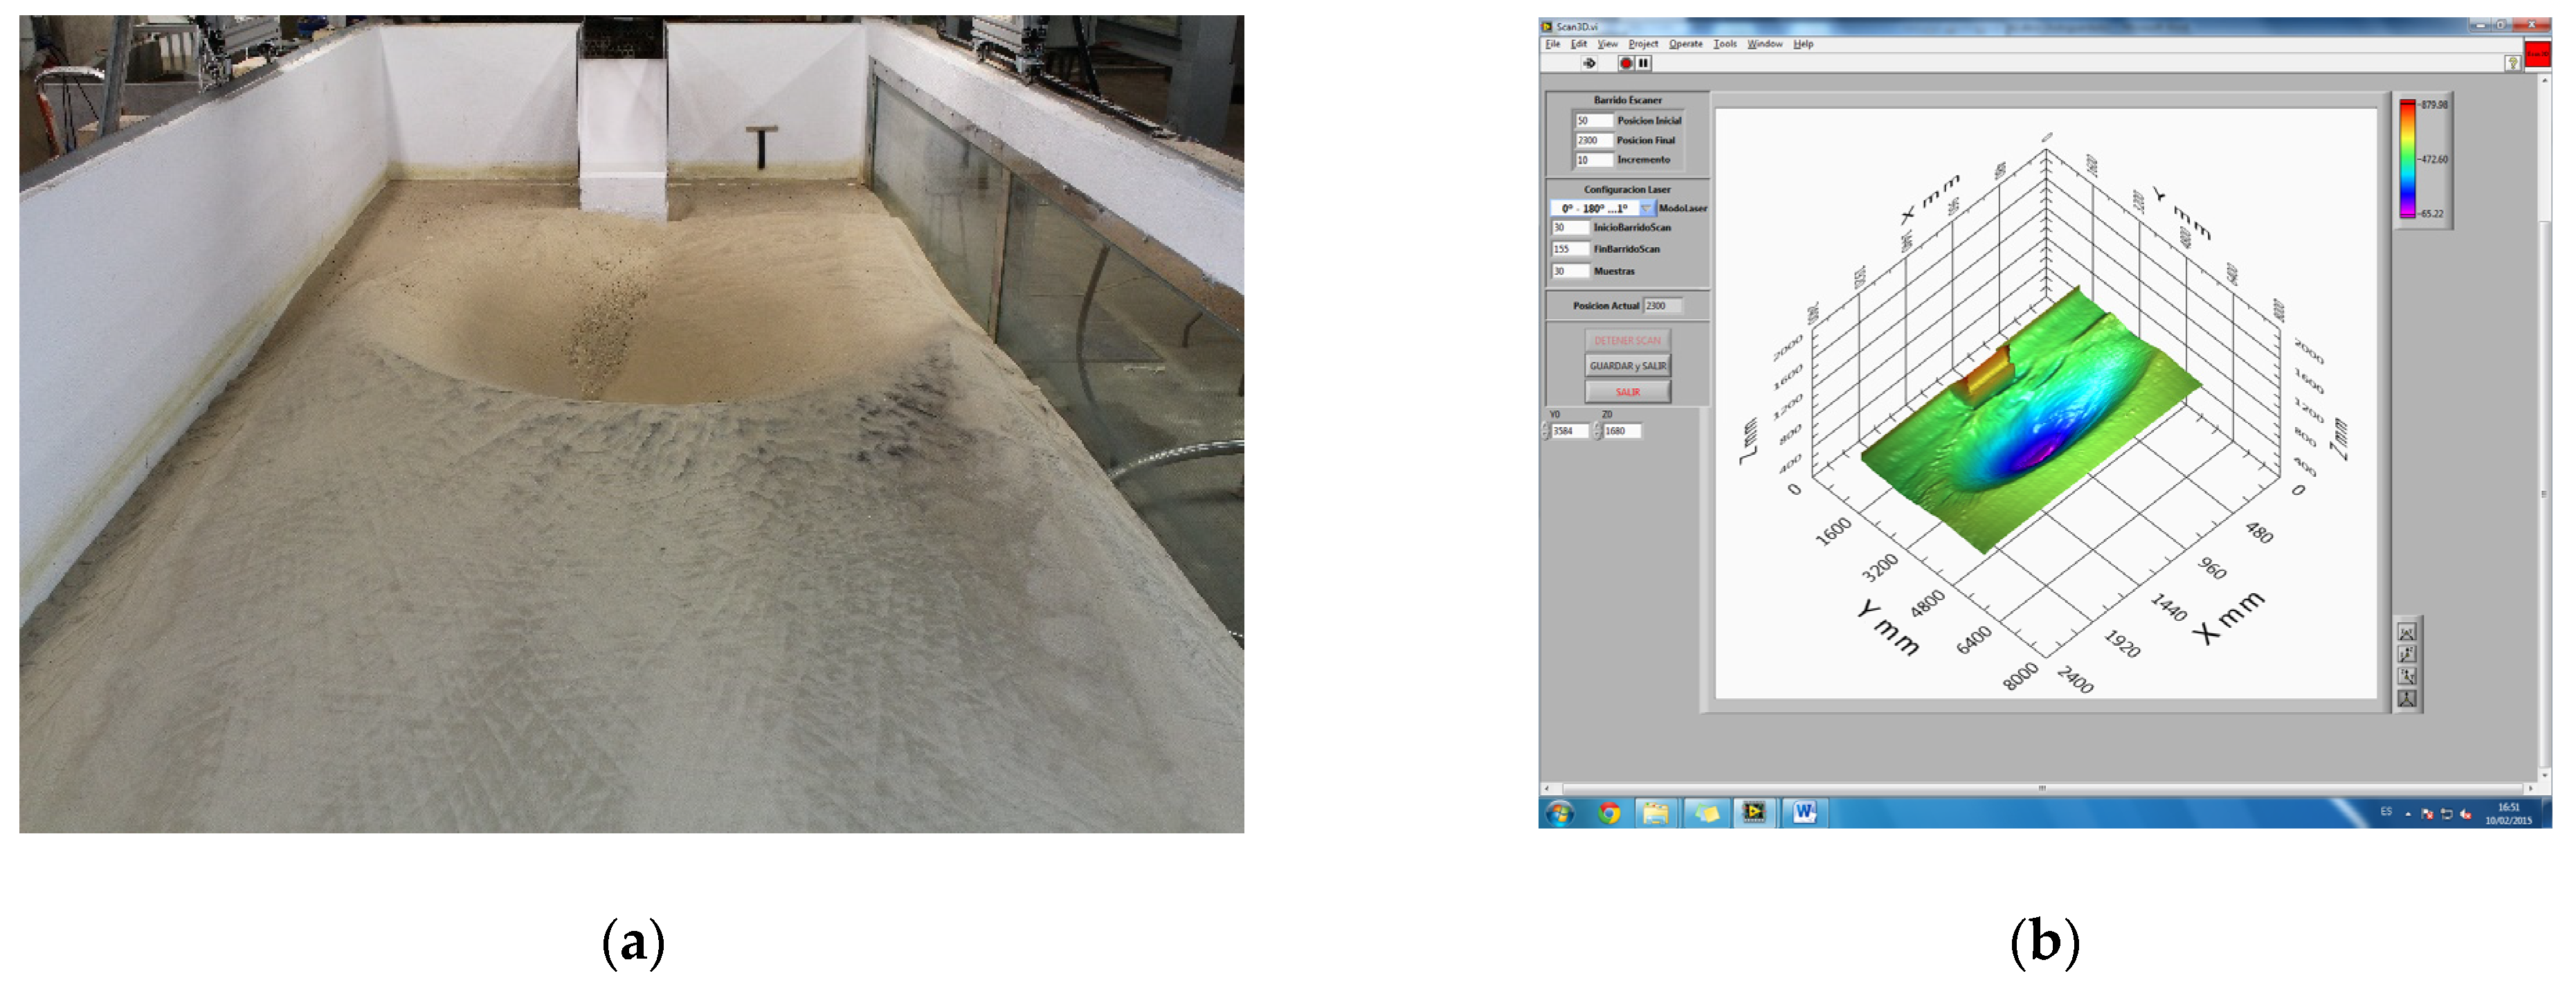Click the Muestras input field
Image resolution: width=2576 pixels, height=987 pixels.
tap(1568, 271)
